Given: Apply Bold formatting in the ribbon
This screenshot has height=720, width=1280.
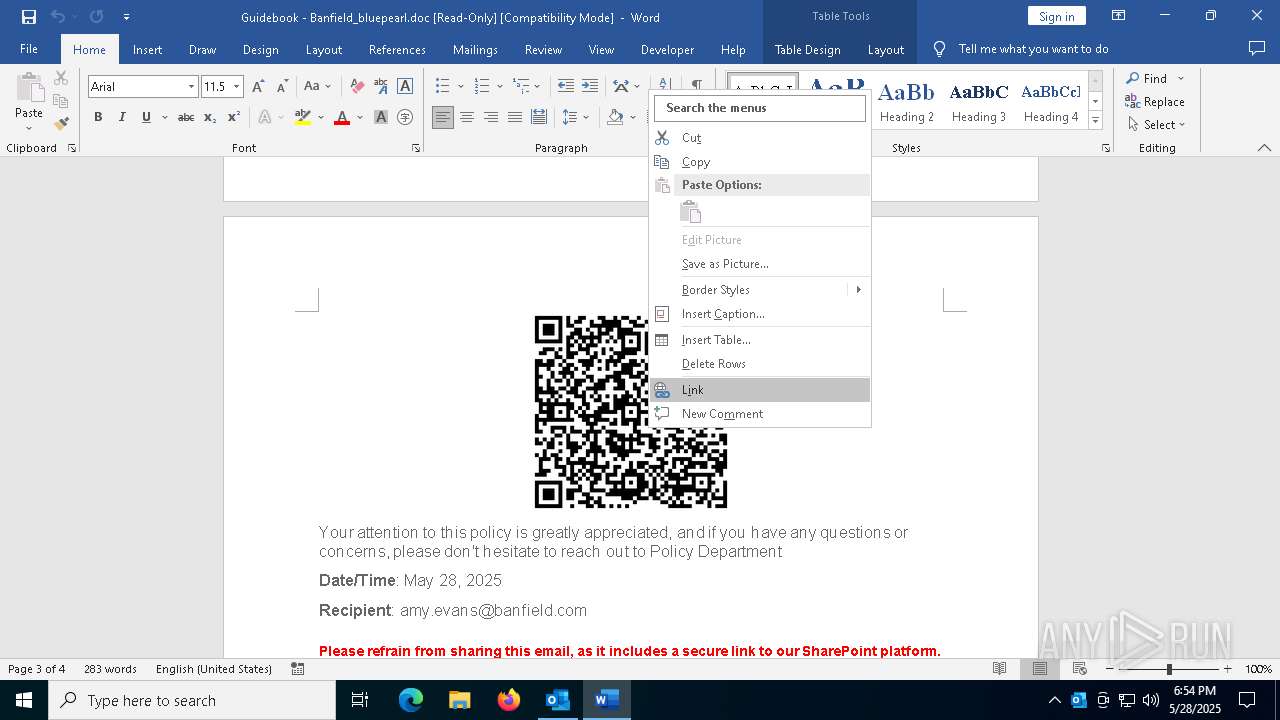Looking at the screenshot, I should pos(98,117).
